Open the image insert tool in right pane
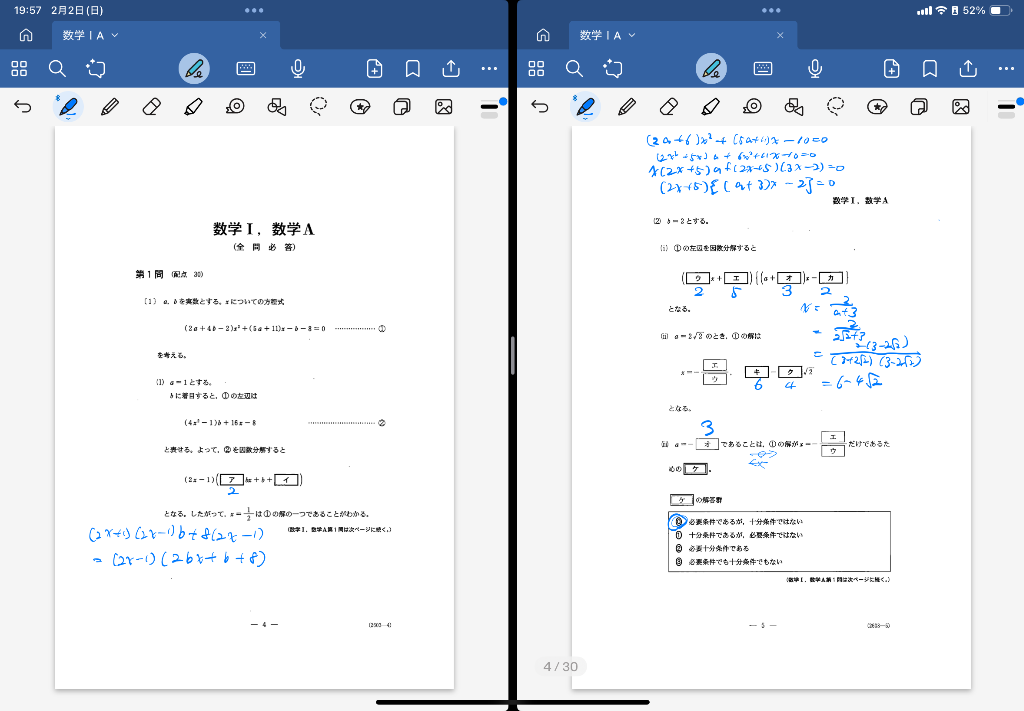This screenshot has height=711, width=1024. coord(961,106)
